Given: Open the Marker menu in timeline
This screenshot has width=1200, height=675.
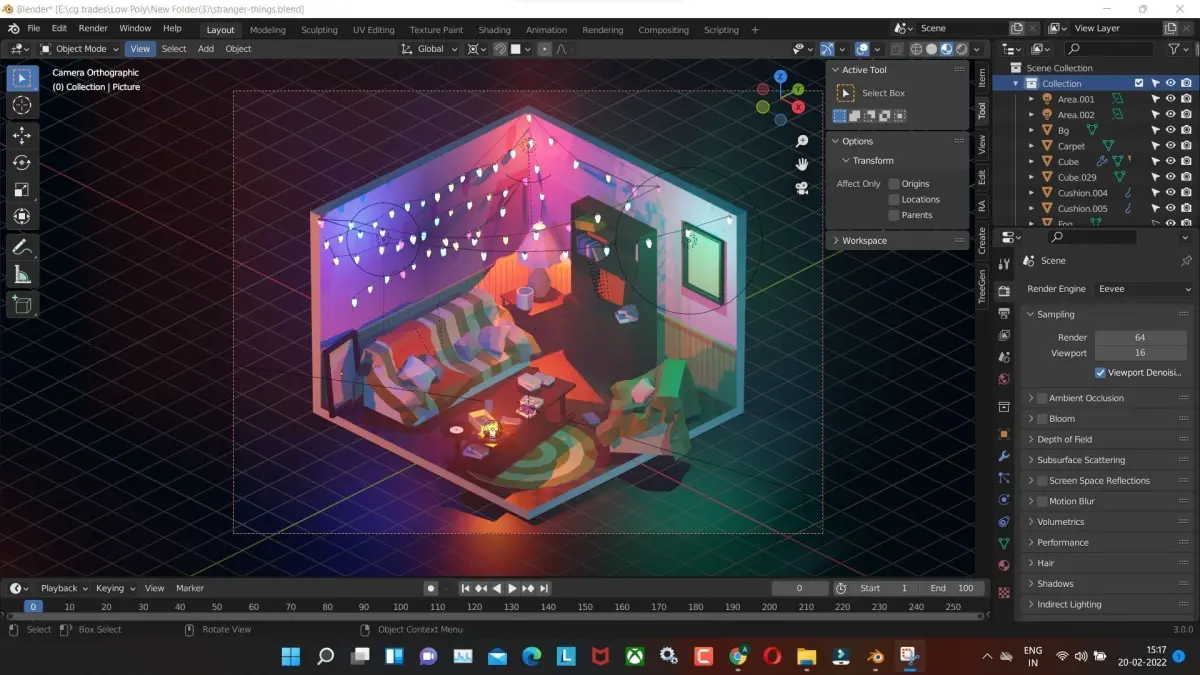Looking at the screenshot, I should 190,588.
